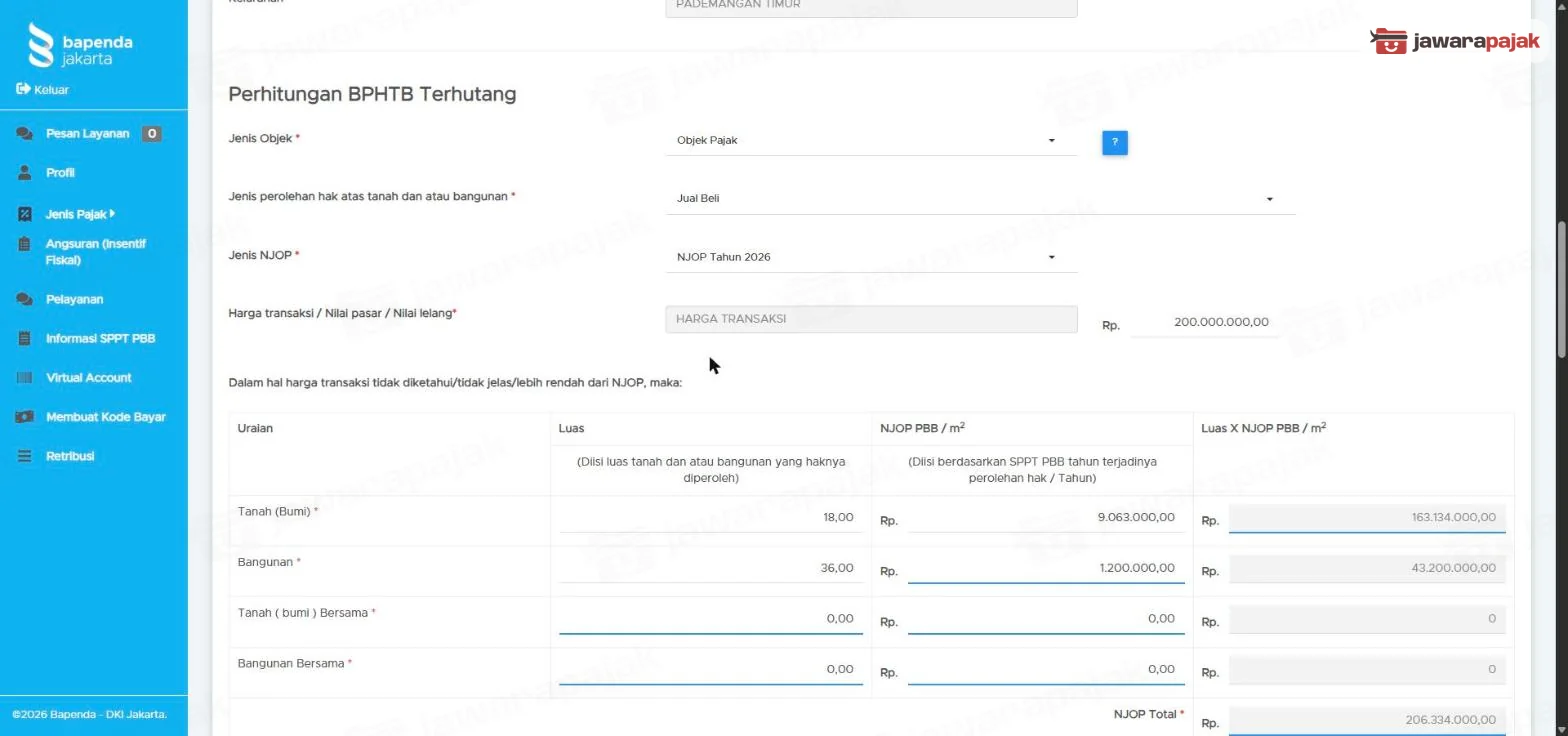Click the Jenis Pajak percent icon
Image resolution: width=1568 pixels, height=736 pixels.
coord(25,214)
